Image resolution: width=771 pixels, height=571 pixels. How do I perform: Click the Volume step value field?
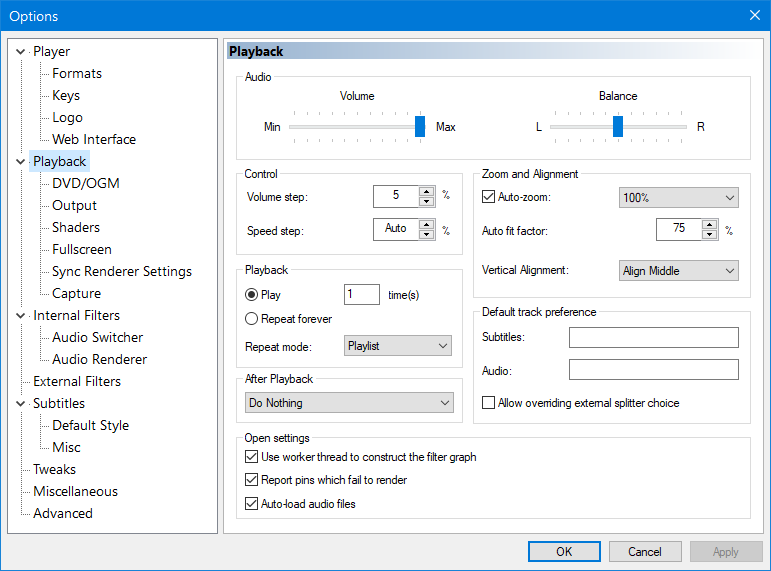(x=396, y=196)
